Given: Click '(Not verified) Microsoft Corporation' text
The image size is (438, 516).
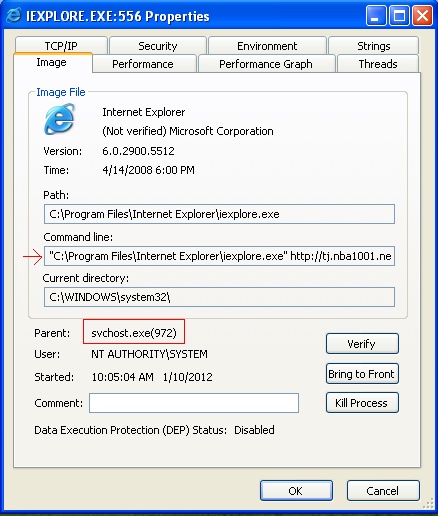Looking at the screenshot, I should click(188, 131).
